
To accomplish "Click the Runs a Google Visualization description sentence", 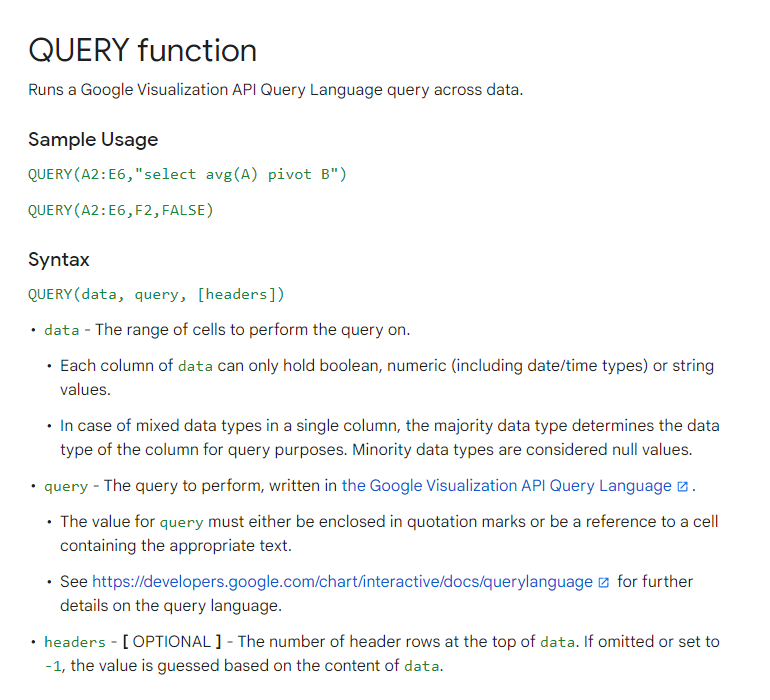I will tap(275, 90).
